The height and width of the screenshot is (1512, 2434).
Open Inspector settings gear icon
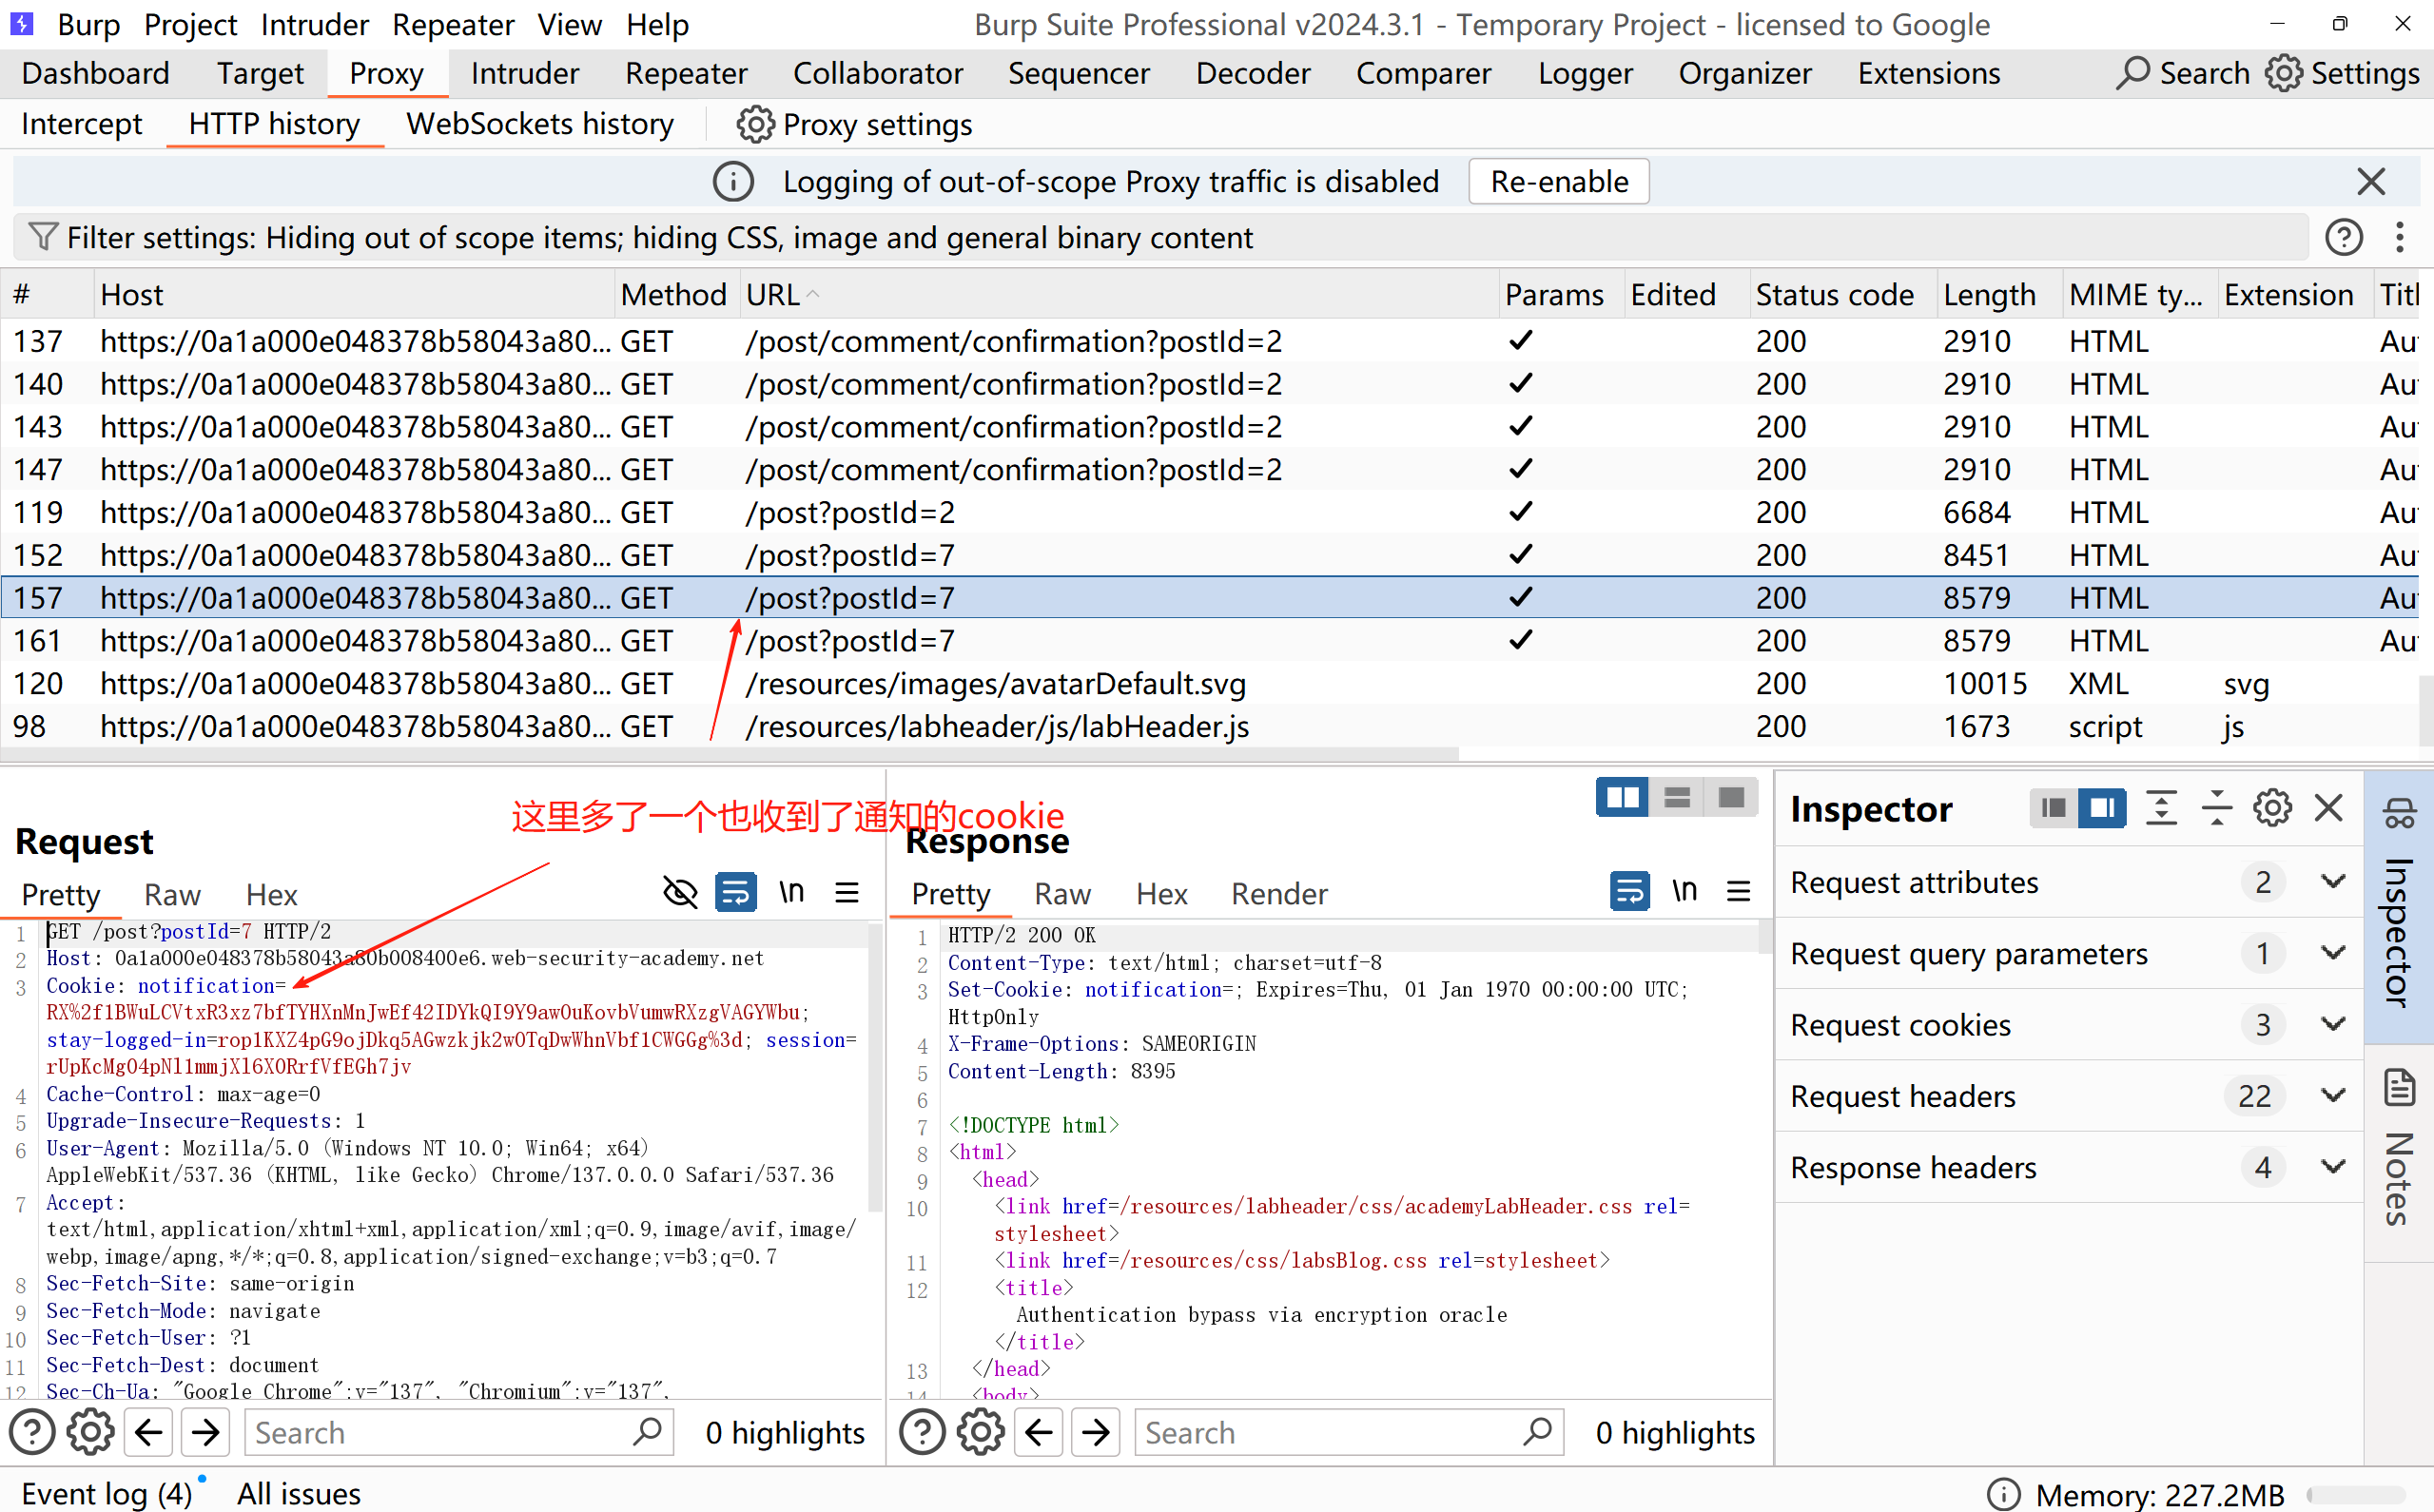2272,808
